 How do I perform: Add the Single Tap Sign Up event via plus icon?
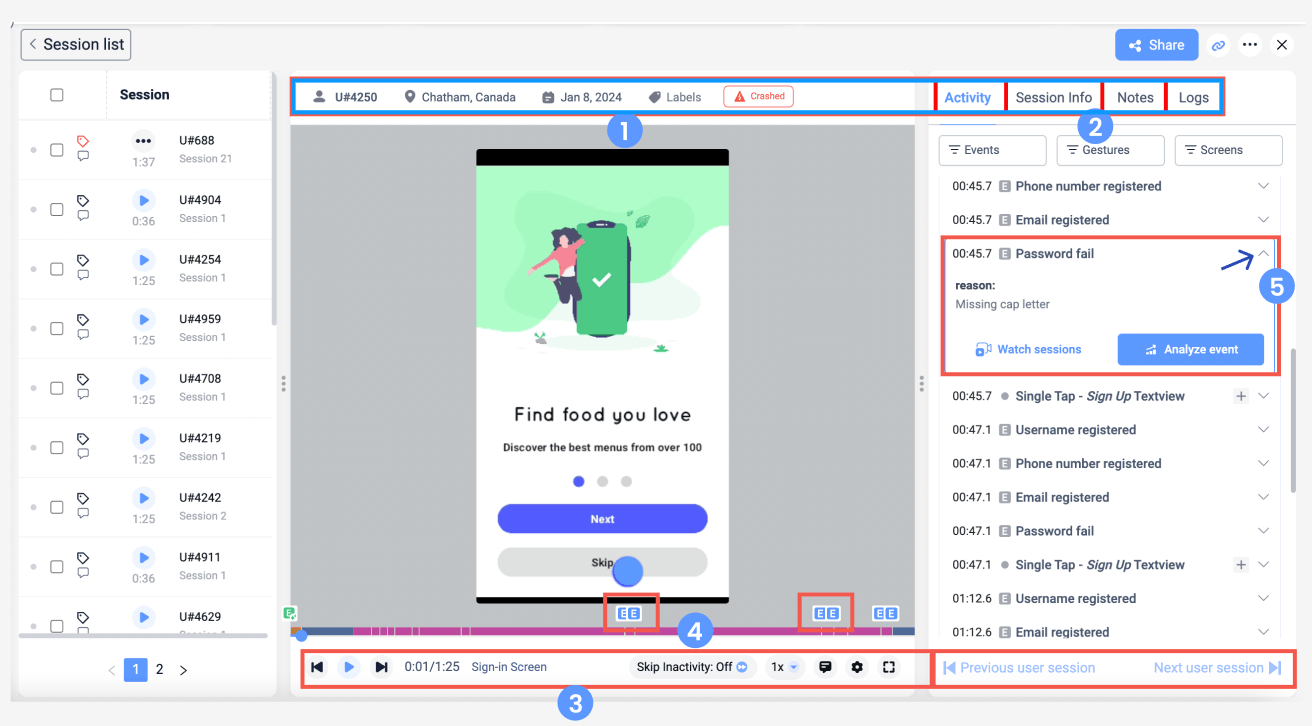click(1240, 396)
